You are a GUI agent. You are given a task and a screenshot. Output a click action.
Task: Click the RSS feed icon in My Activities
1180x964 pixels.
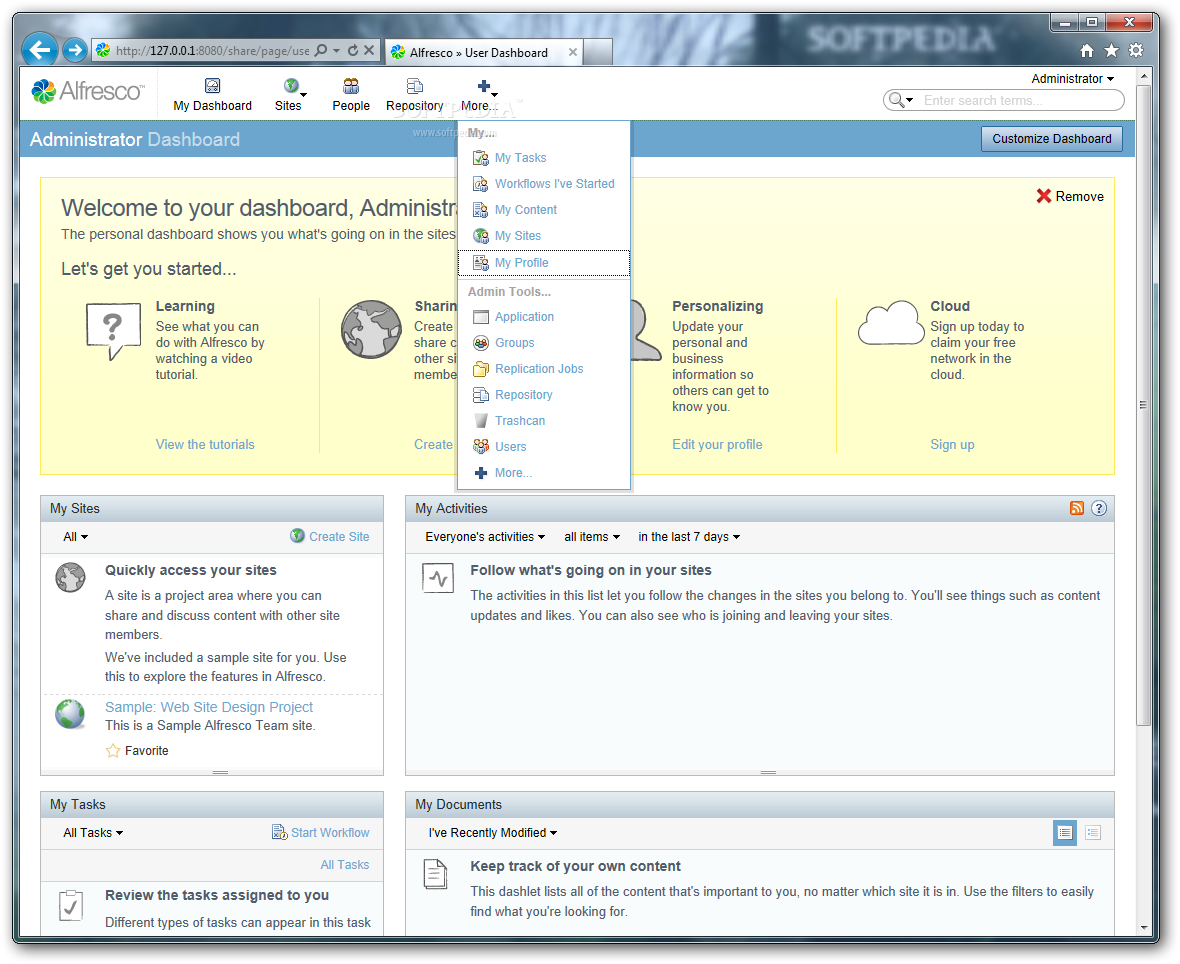(1077, 508)
